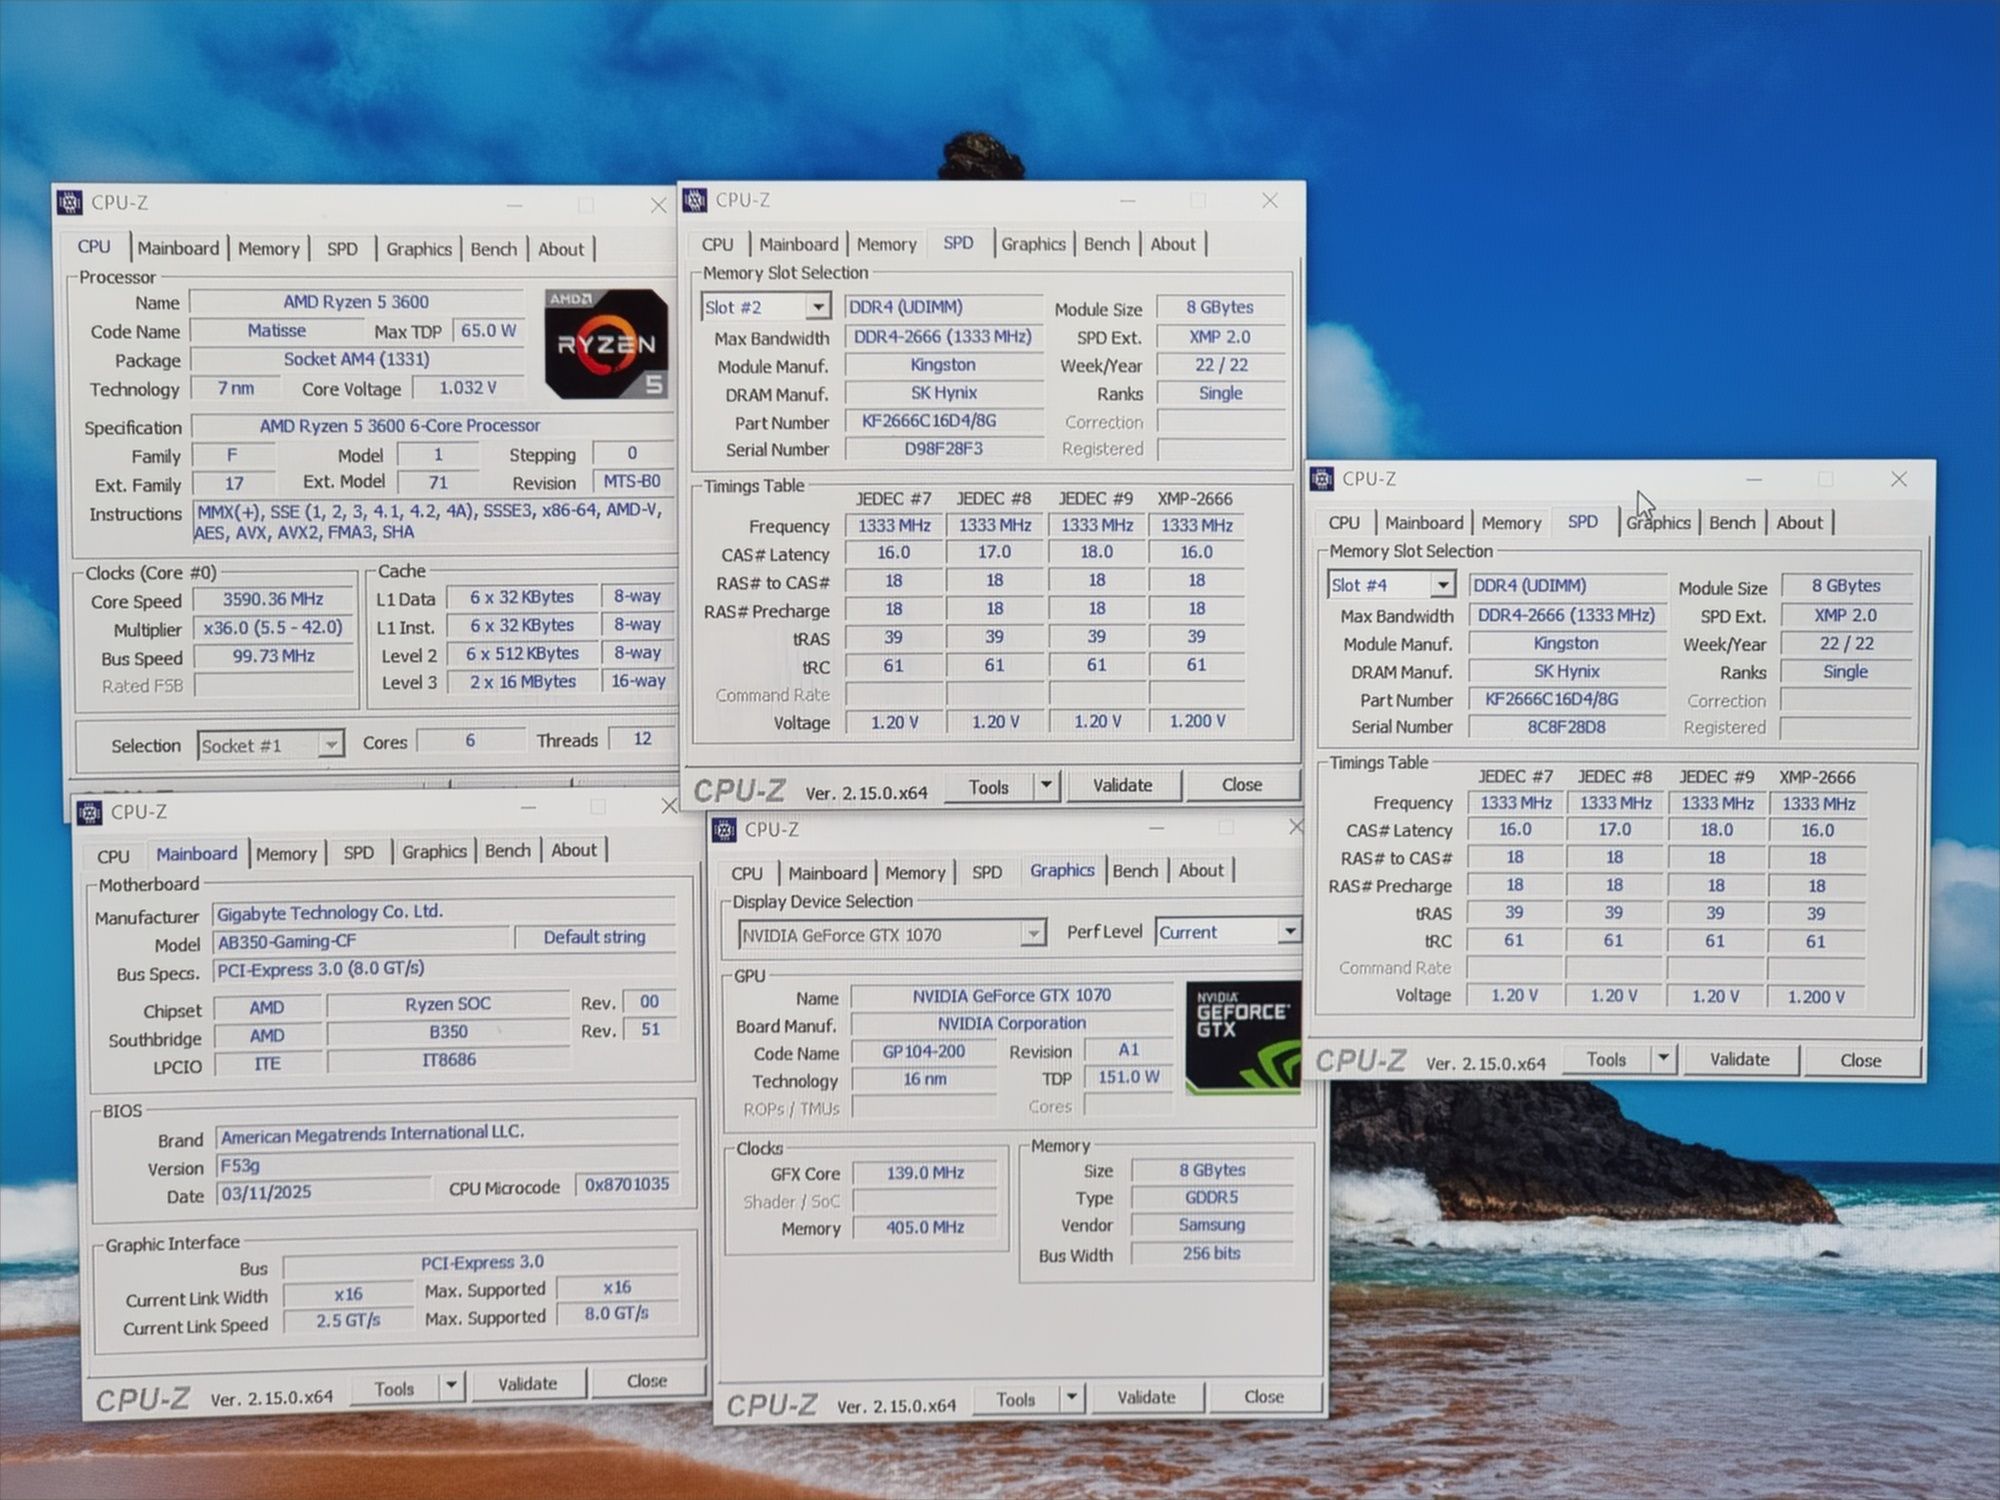The height and width of the screenshot is (1500, 2000).
Task: Open the Slot #4 memory slot dropdown
Action: (x=1442, y=585)
